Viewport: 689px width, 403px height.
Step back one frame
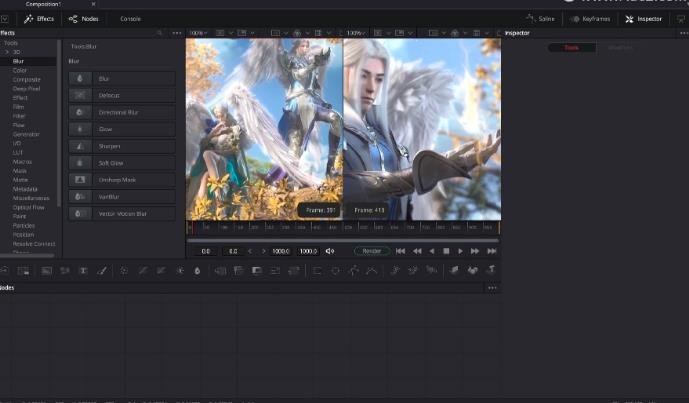[417, 251]
